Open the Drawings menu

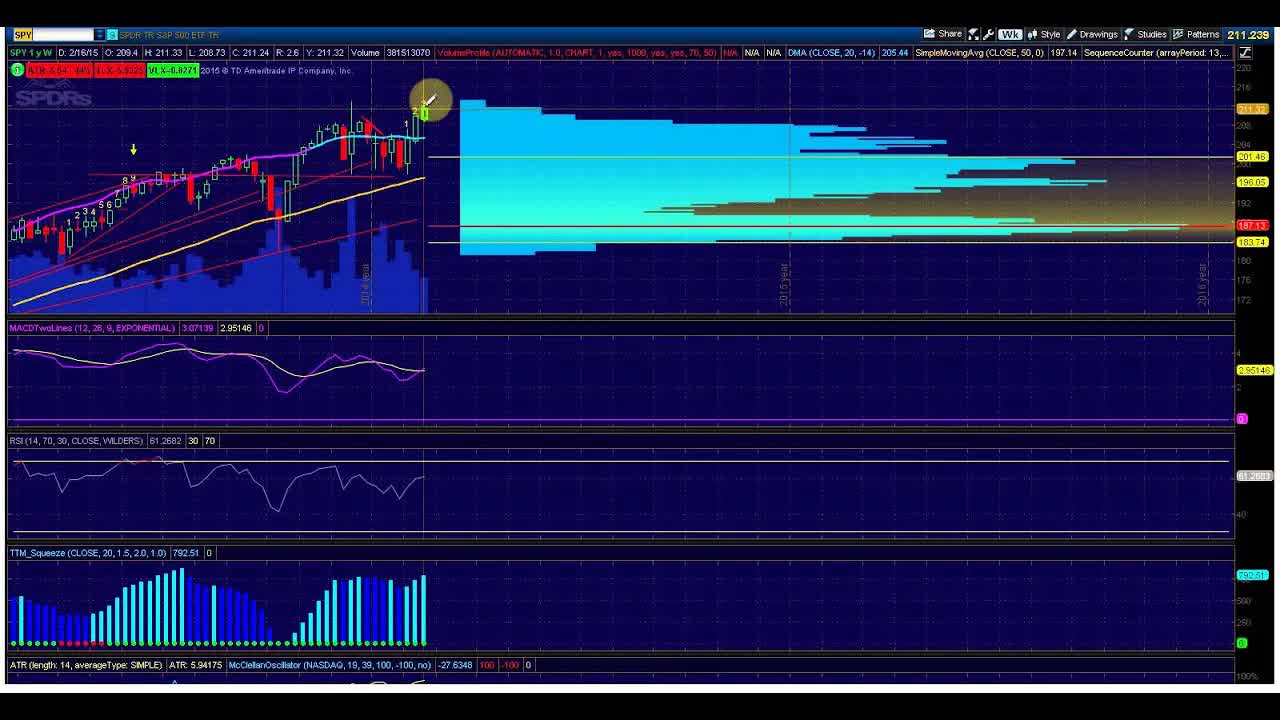pyautogui.click(x=1092, y=35)
